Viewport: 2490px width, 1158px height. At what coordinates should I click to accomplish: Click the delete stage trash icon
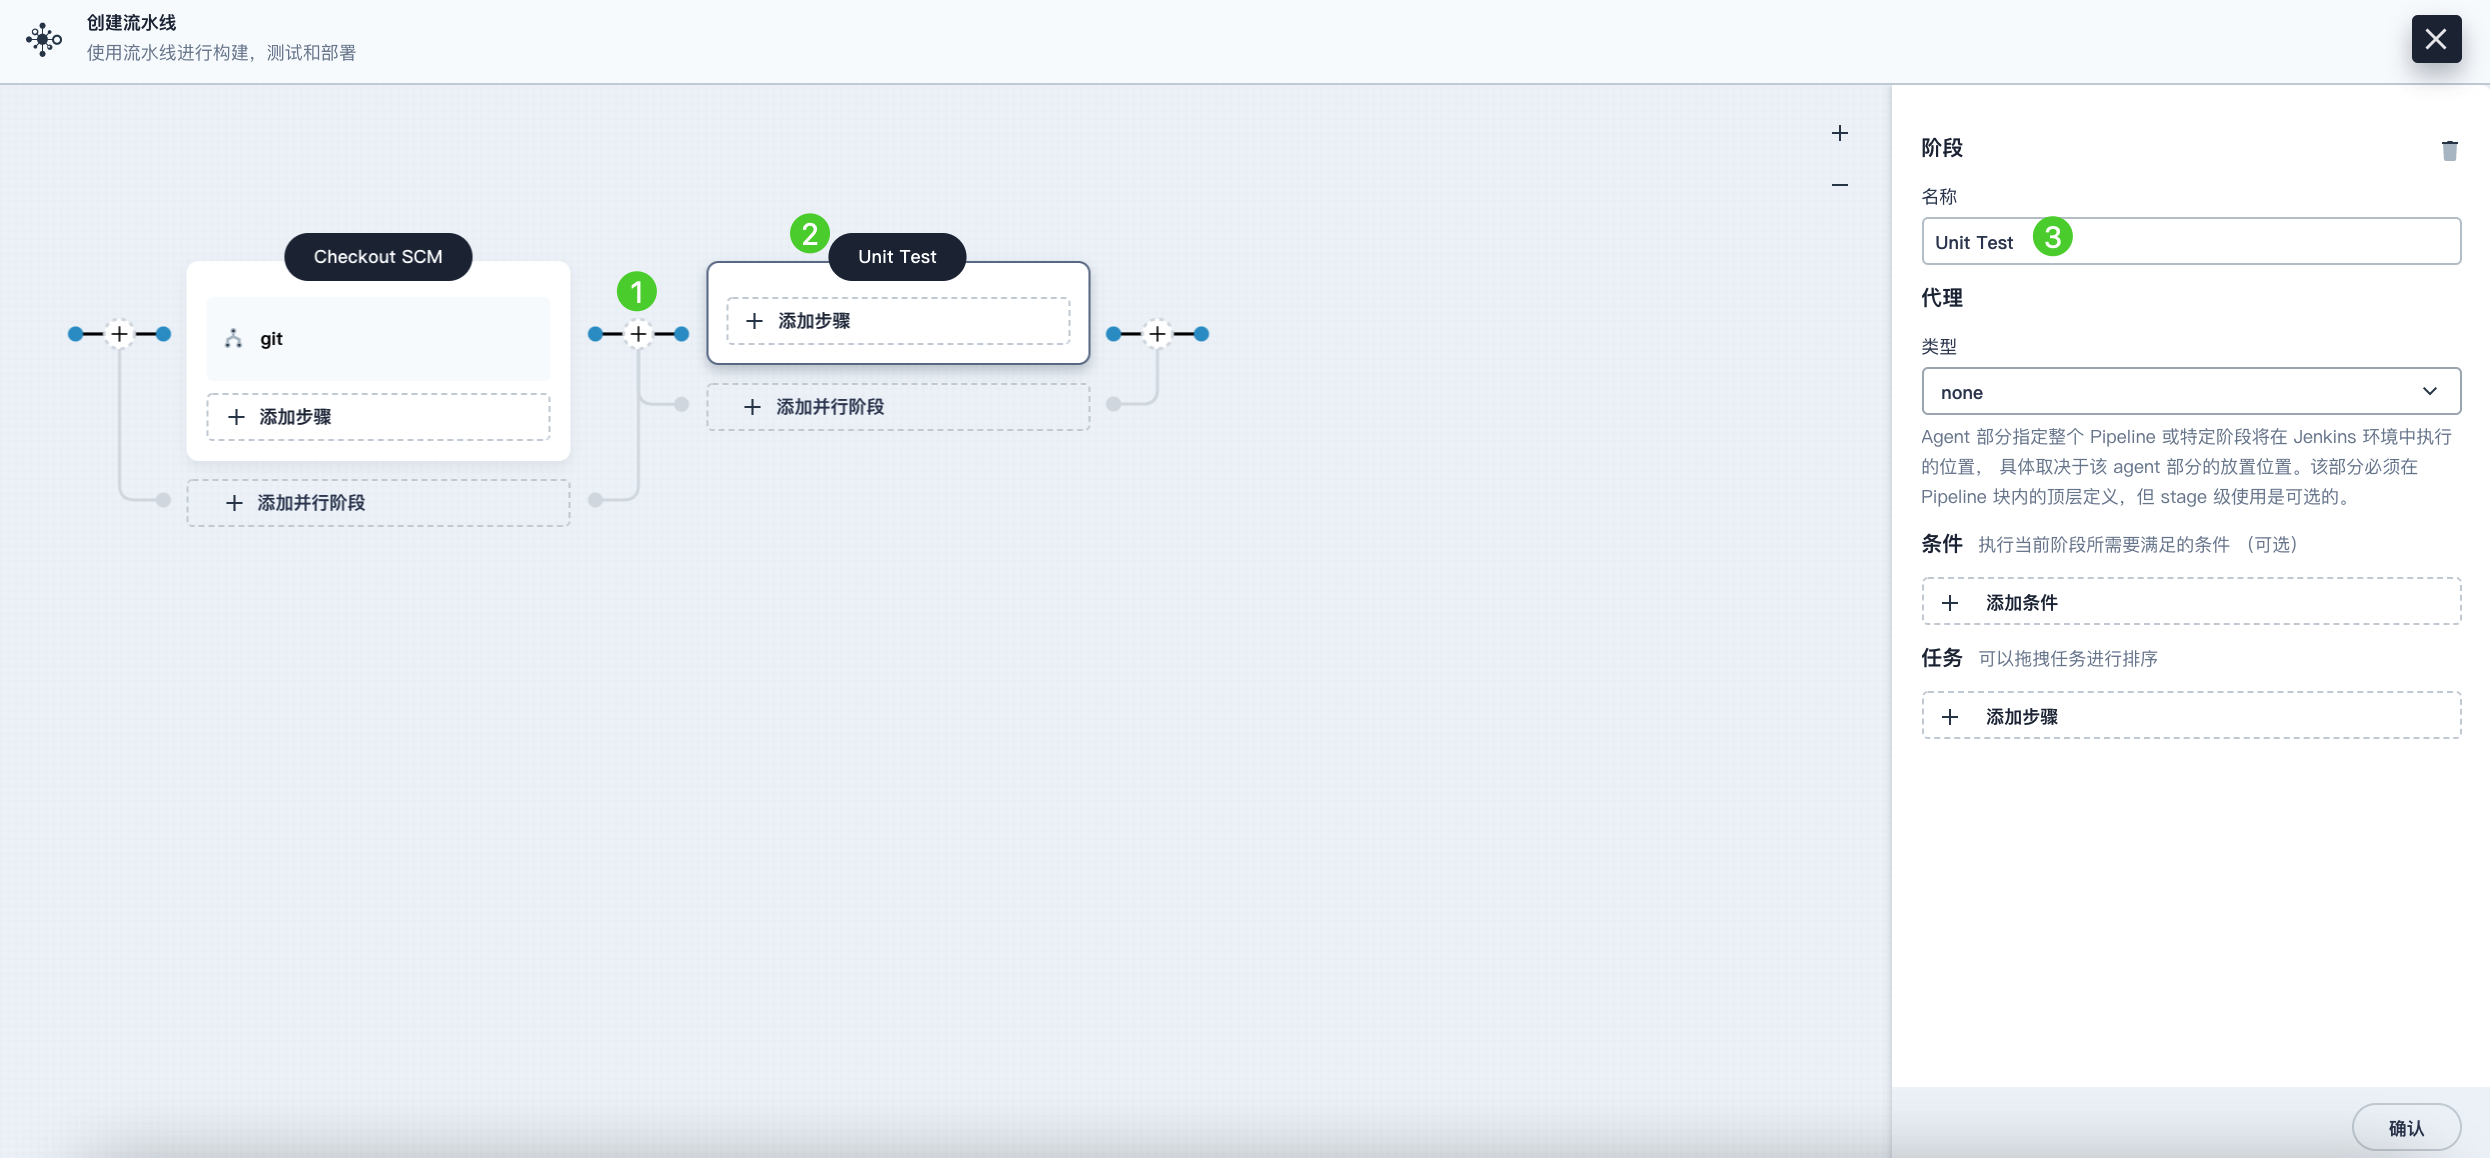[x=2450, y=148]
